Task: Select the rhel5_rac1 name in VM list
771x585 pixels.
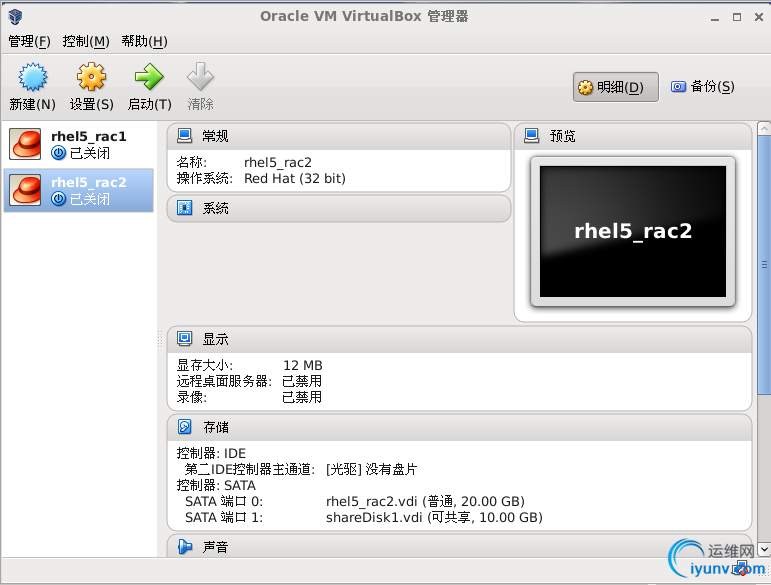Action: tap(89, 136)
